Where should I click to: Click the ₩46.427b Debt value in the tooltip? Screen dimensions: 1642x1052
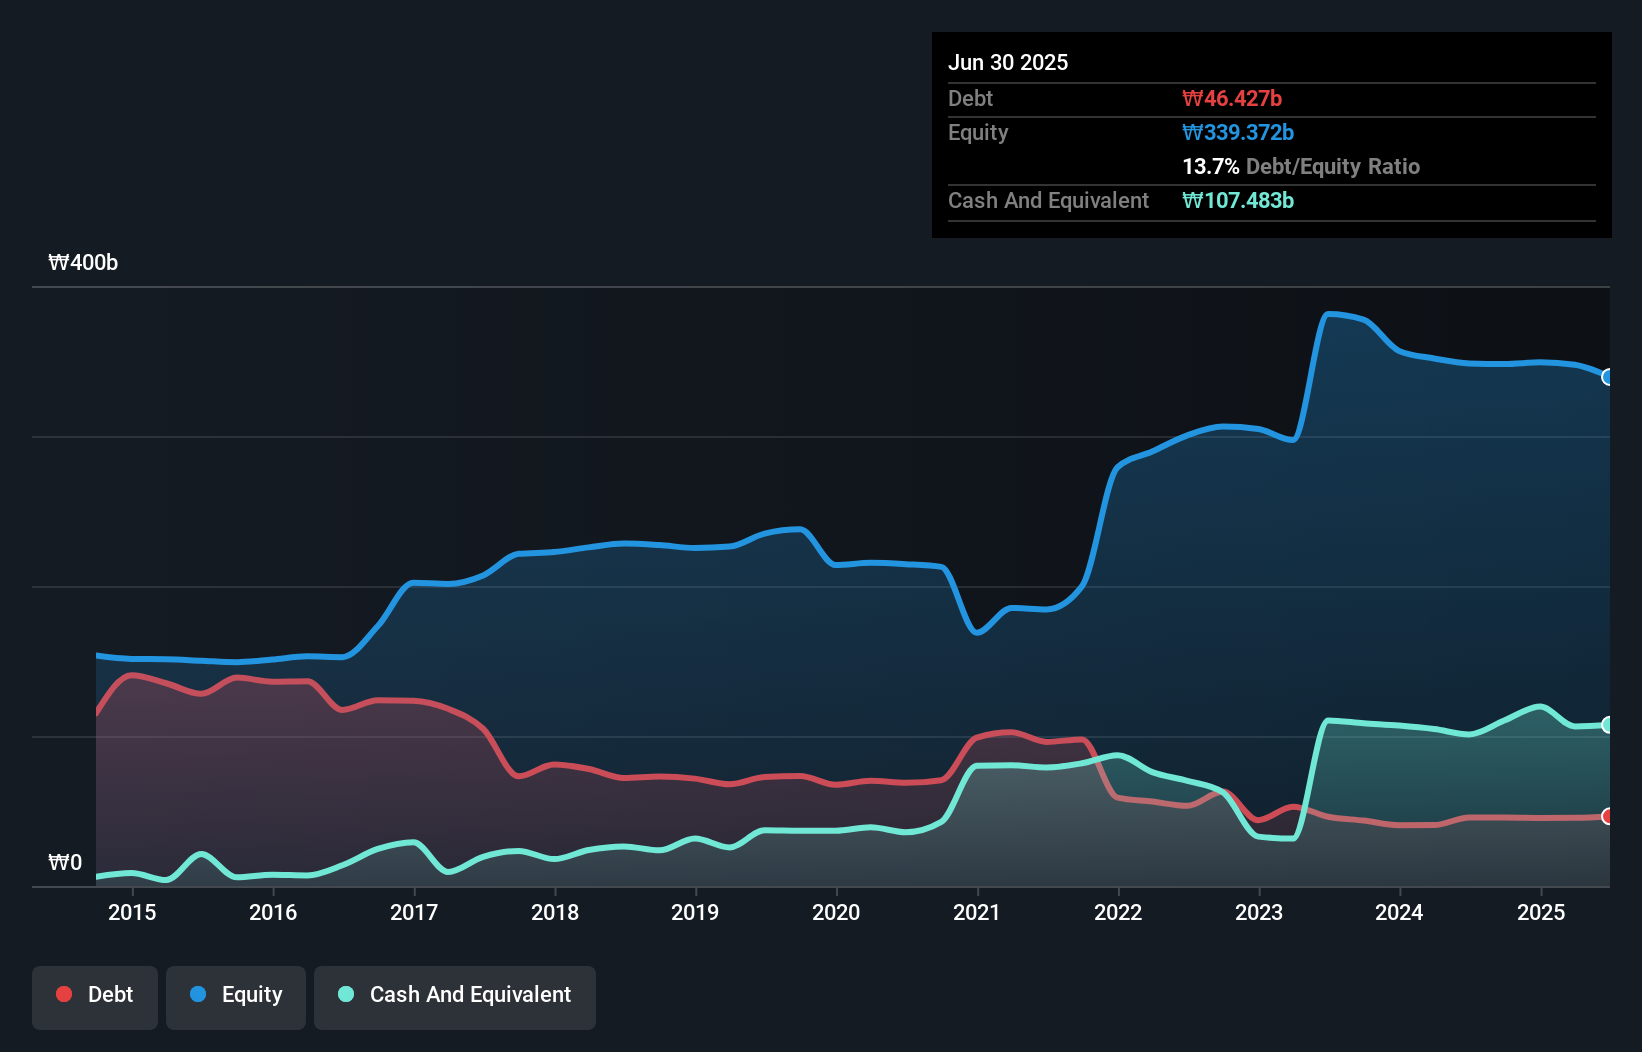tap(1232, 98)
